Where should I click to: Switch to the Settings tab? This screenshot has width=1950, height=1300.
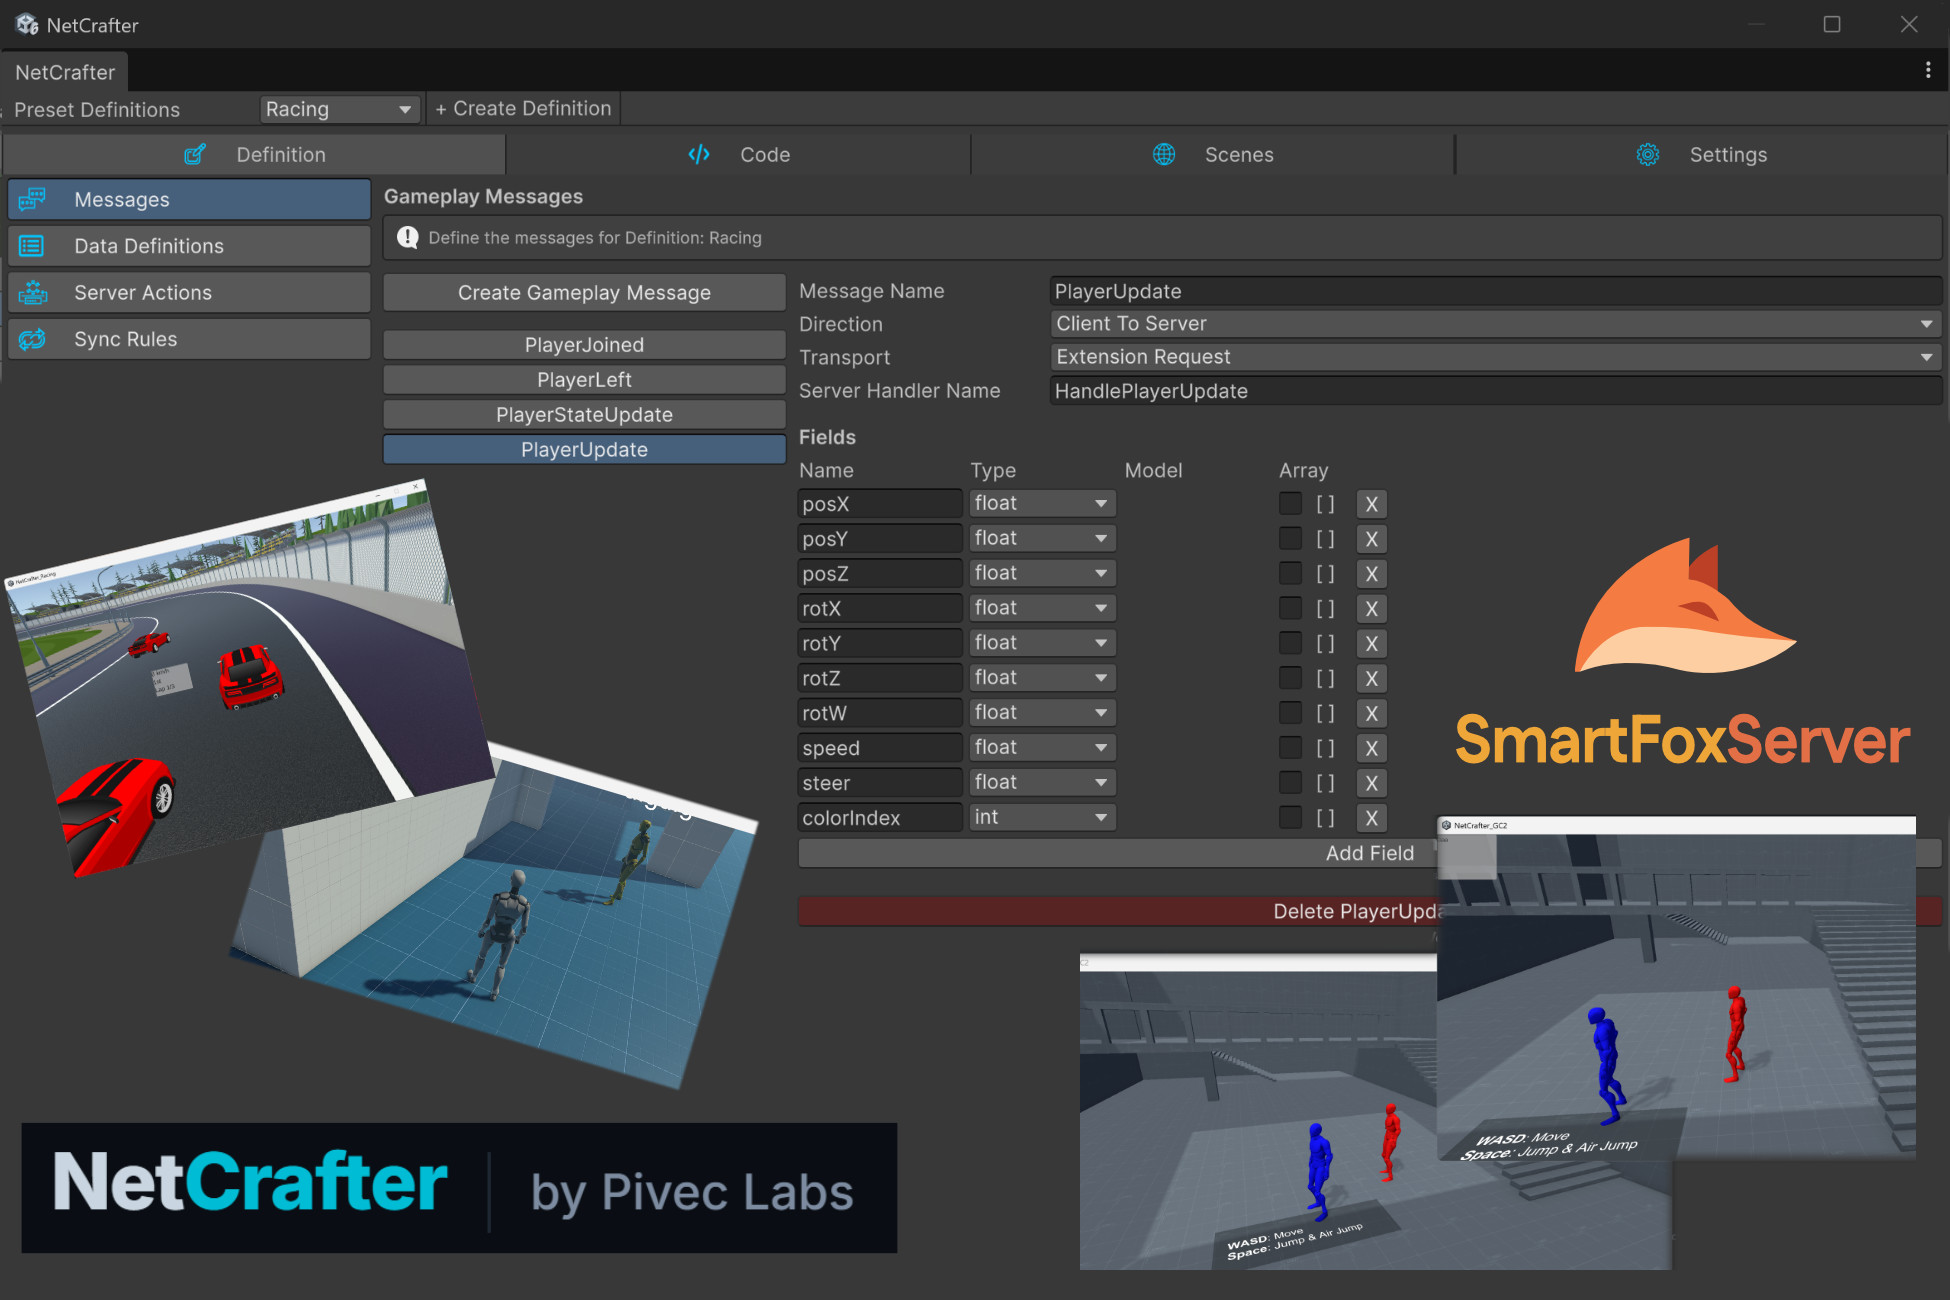pos(1701,154)
